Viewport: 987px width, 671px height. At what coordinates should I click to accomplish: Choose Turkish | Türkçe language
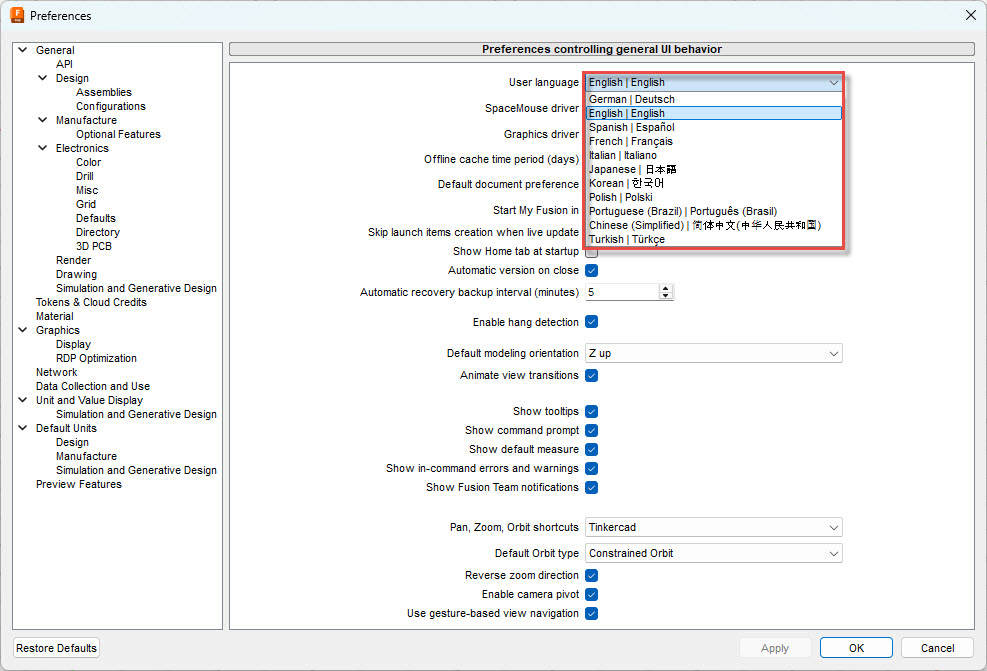coord(714,239)
